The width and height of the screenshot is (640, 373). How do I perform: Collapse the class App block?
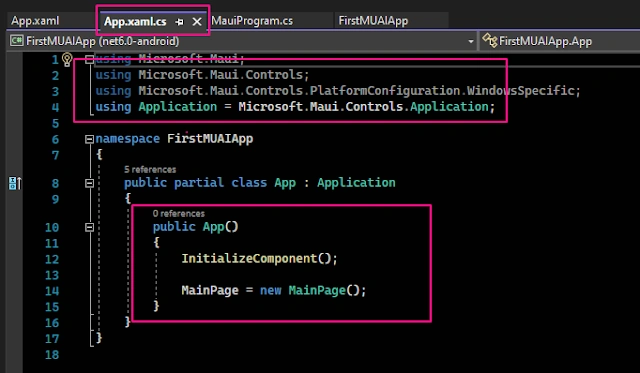pos(89,184)
